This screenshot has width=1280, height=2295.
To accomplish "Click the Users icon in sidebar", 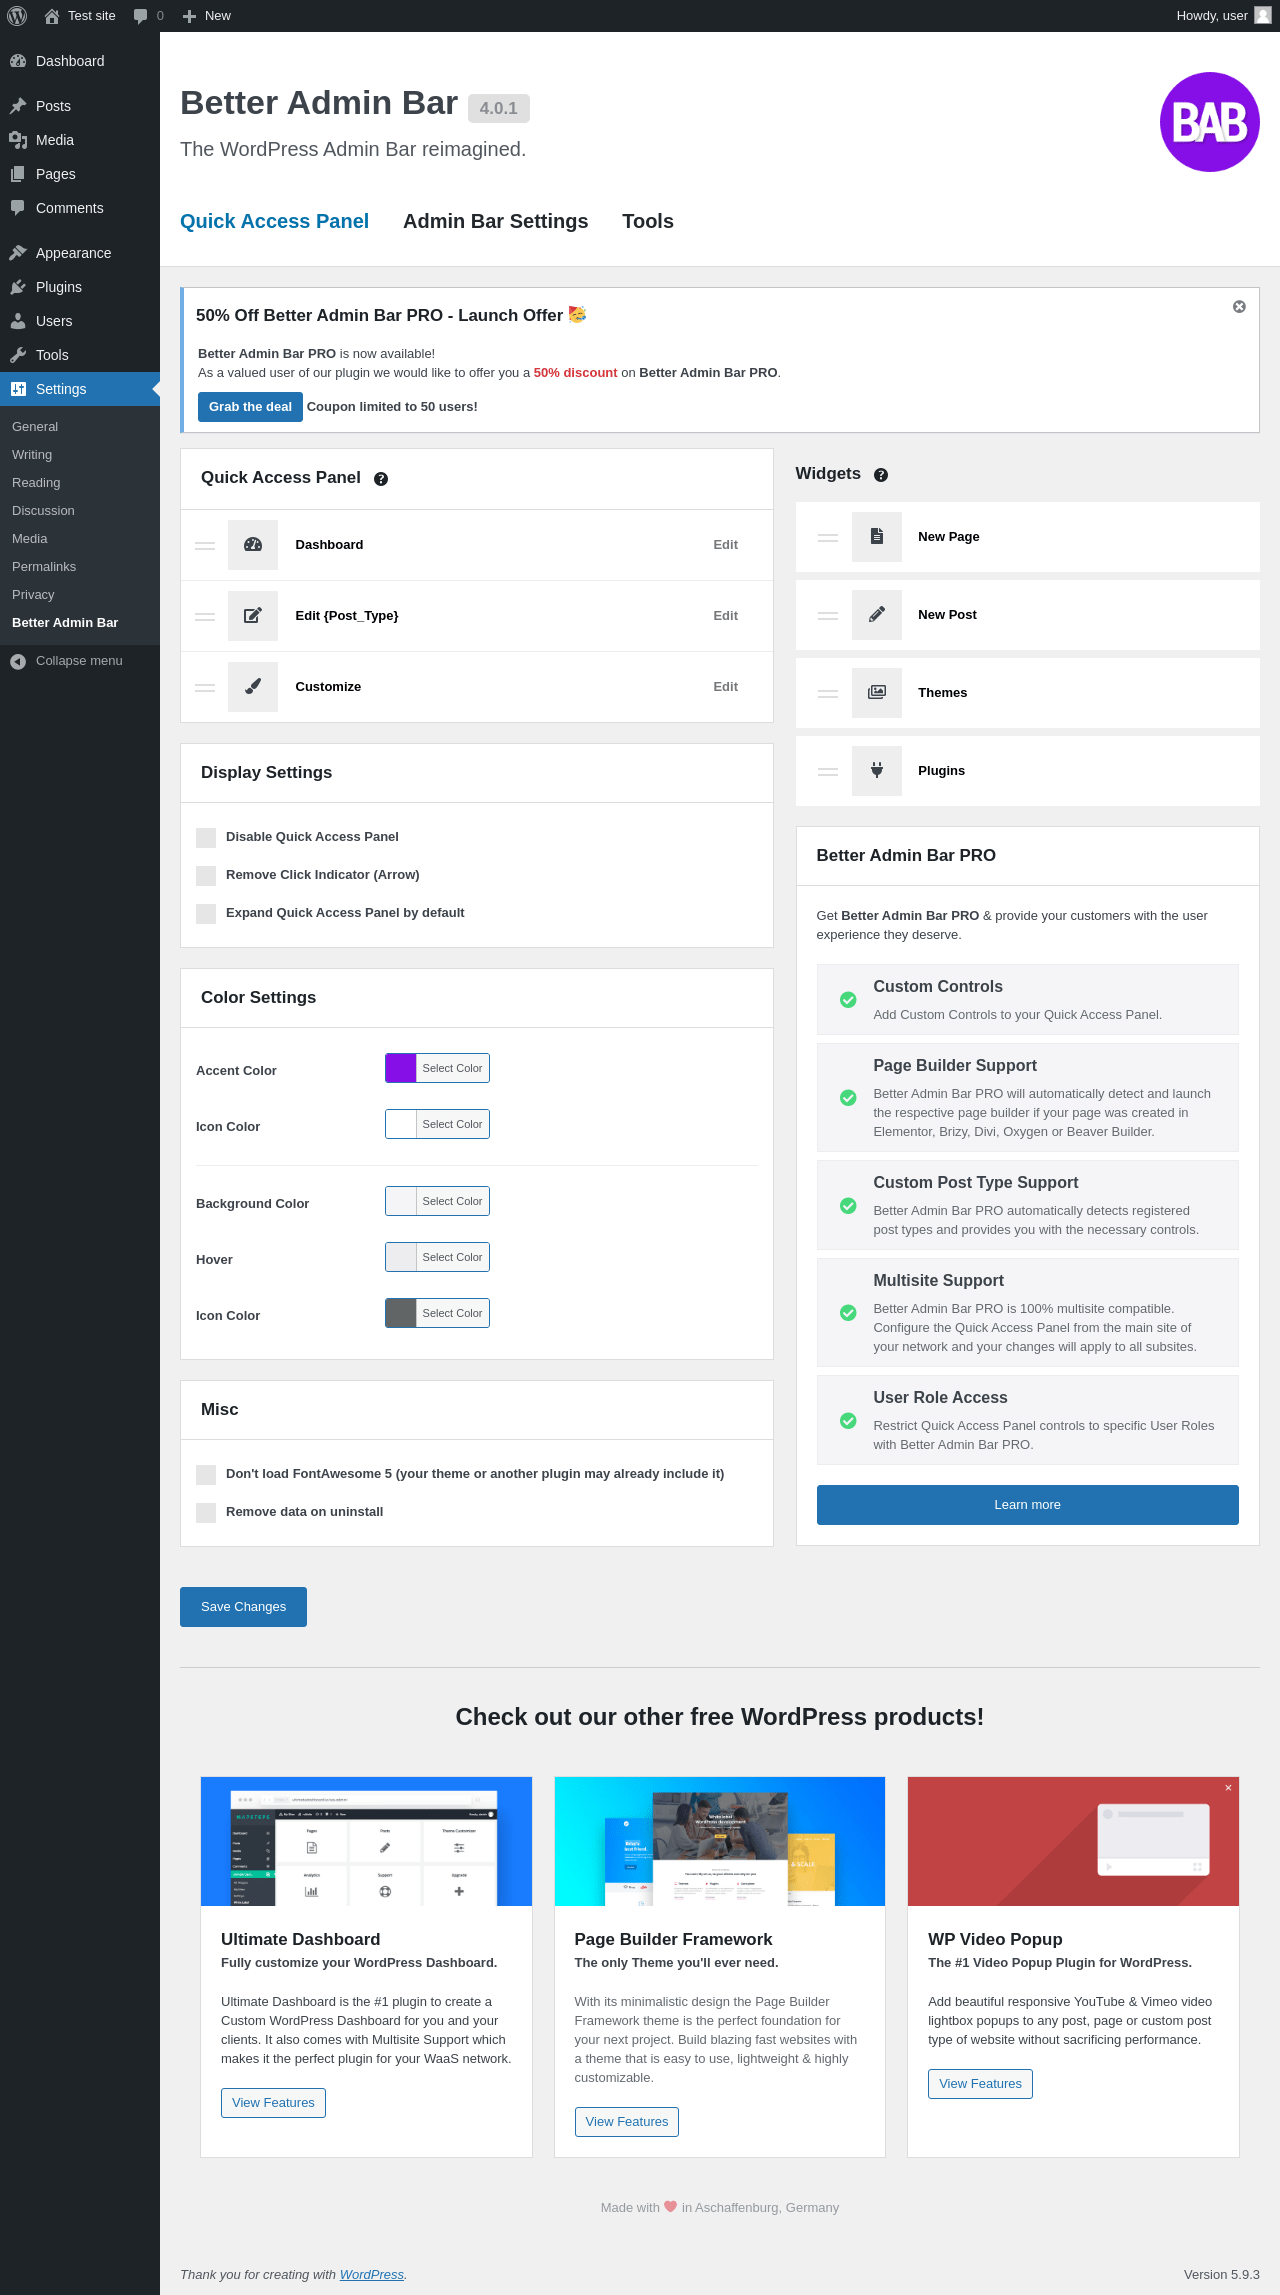I will 18,321.
